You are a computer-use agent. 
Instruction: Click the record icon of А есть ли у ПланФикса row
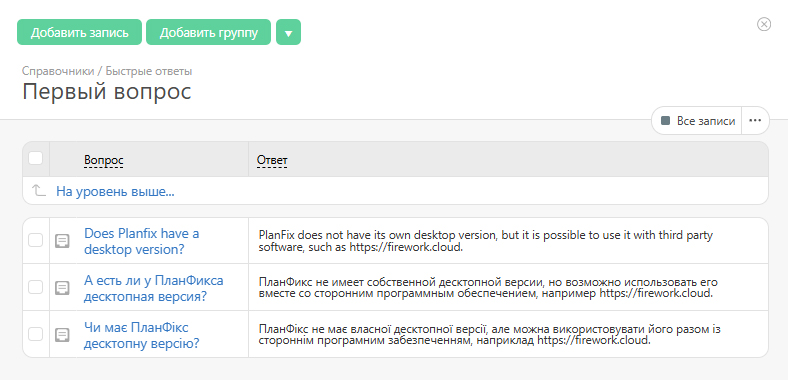pyautogui.click(x=62, y=288)
